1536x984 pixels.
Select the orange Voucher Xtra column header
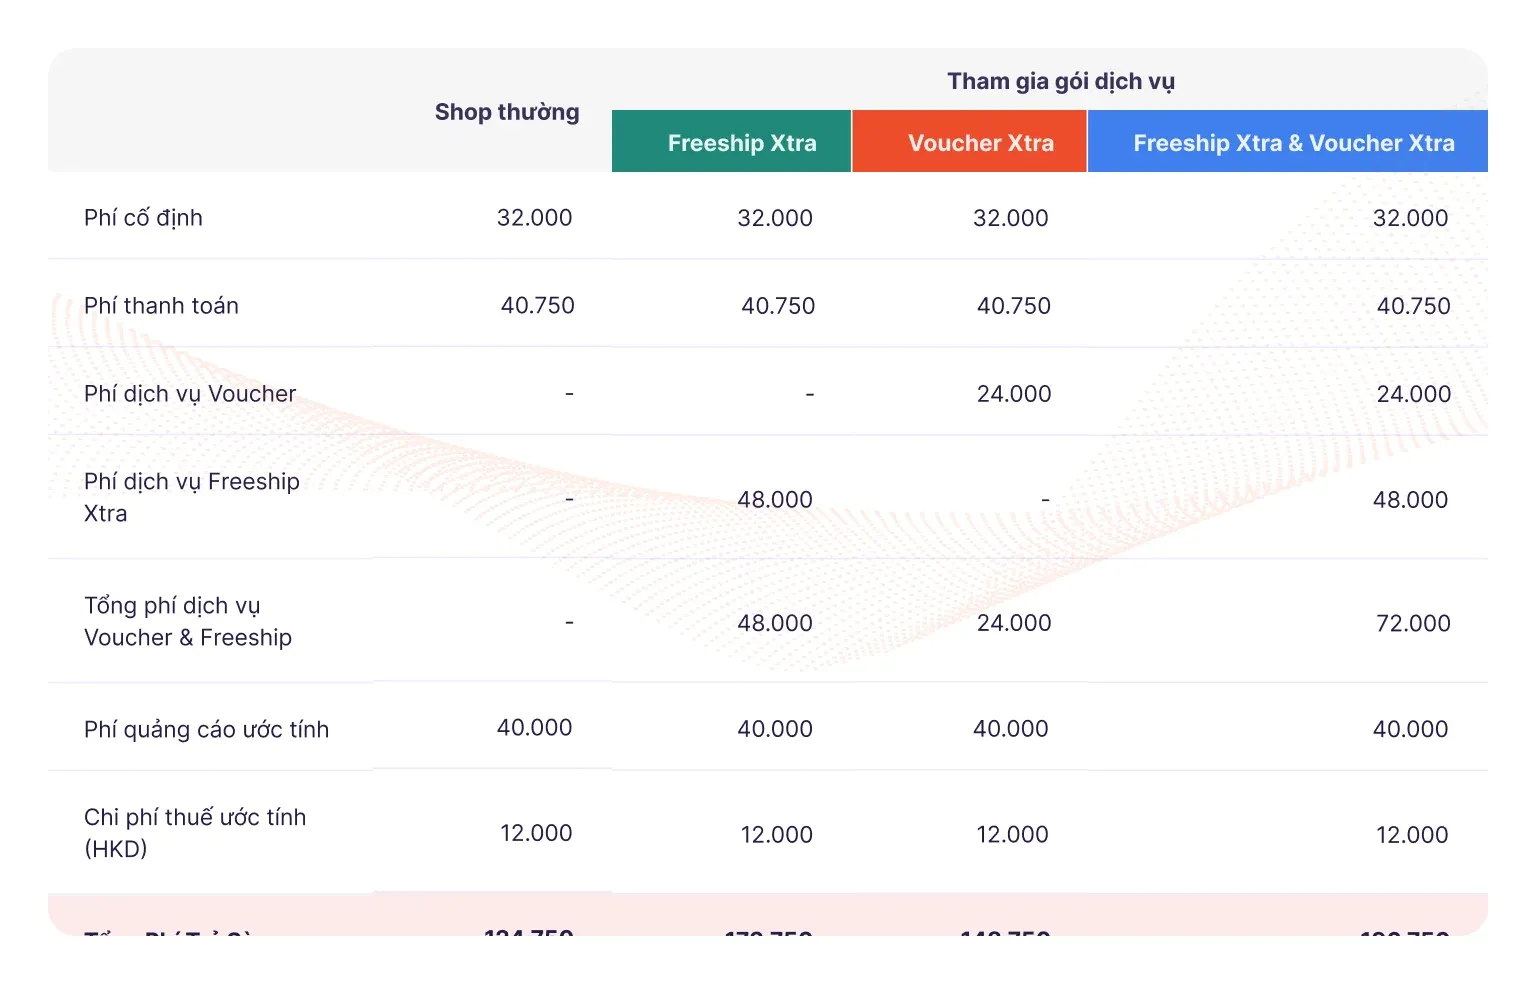980,143
